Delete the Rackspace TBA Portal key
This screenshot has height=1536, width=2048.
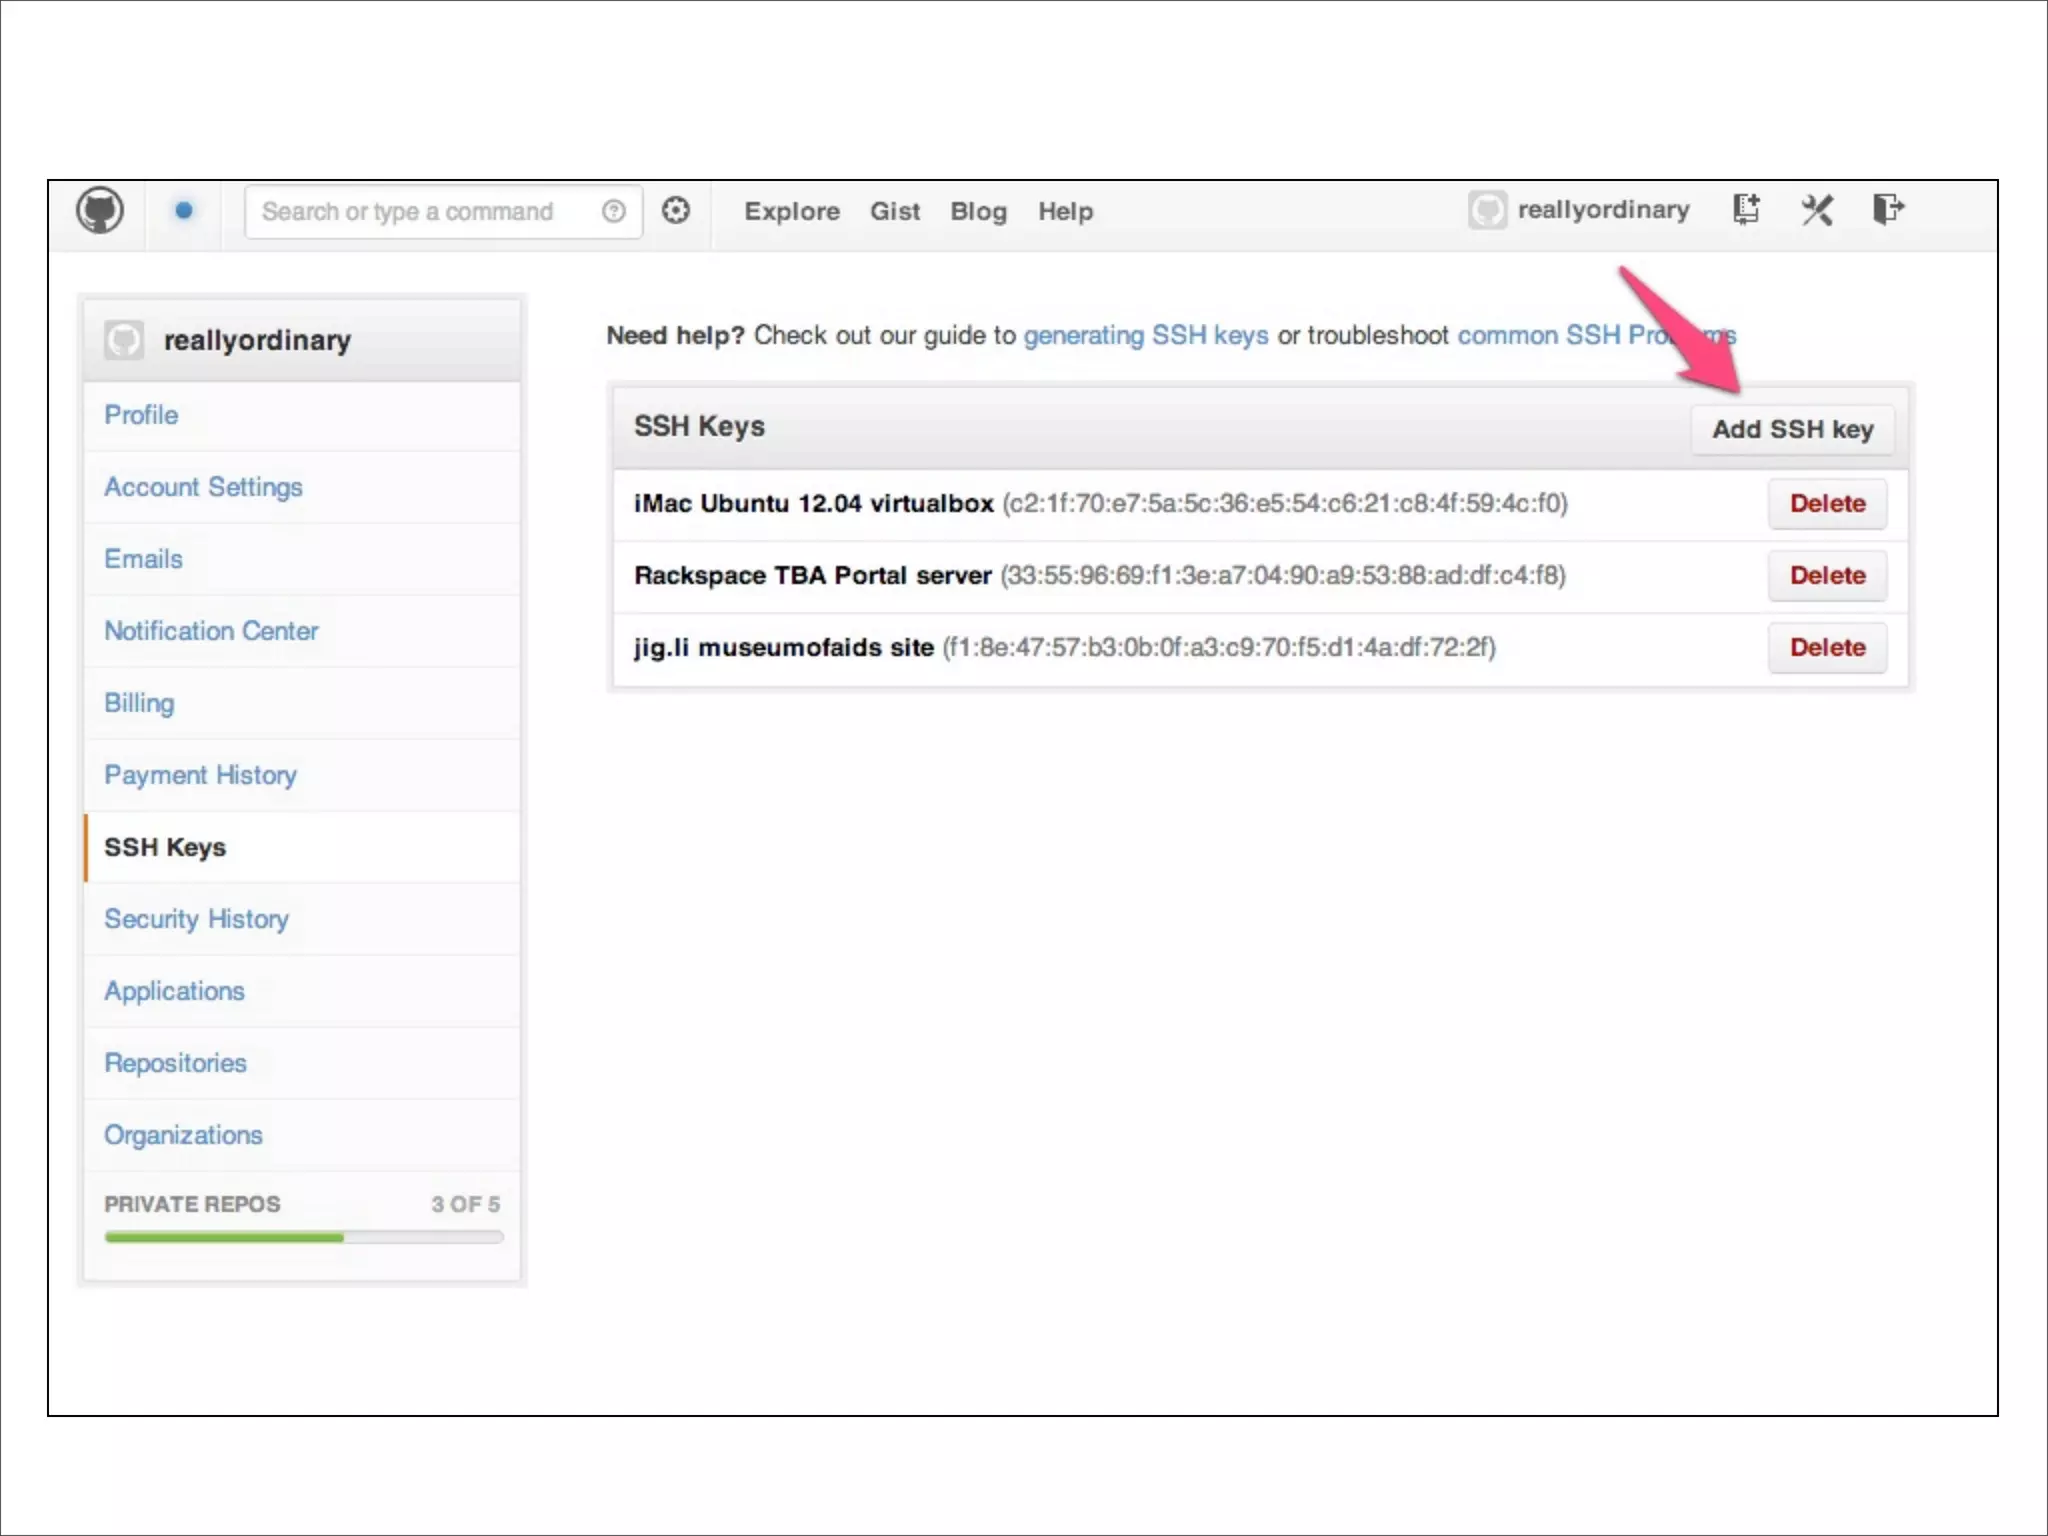tap(1827, 575)
